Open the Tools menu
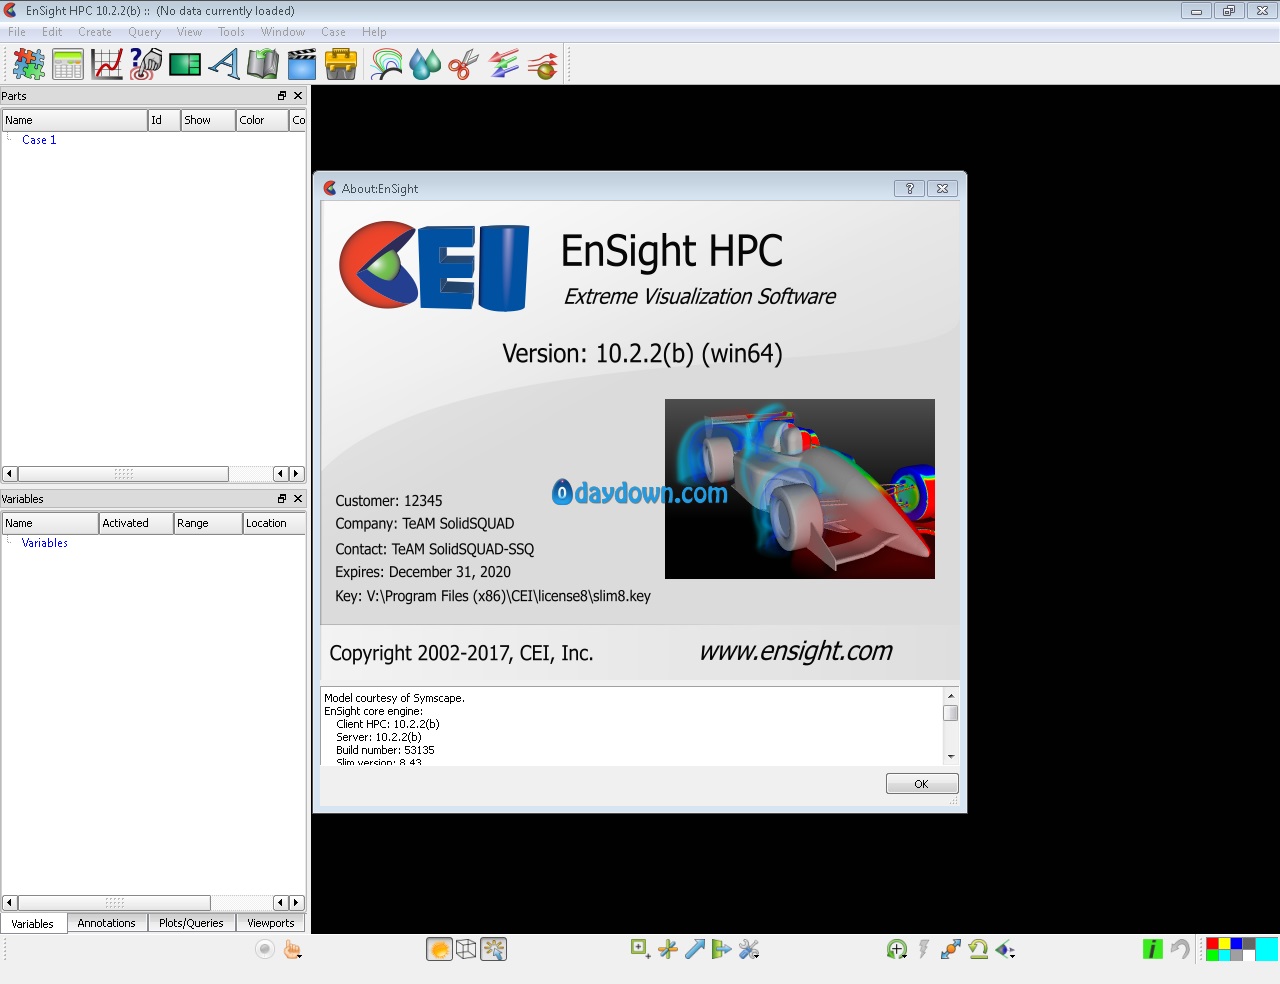The width and height of the screenshot is (1280, 984). click(231, 32)
